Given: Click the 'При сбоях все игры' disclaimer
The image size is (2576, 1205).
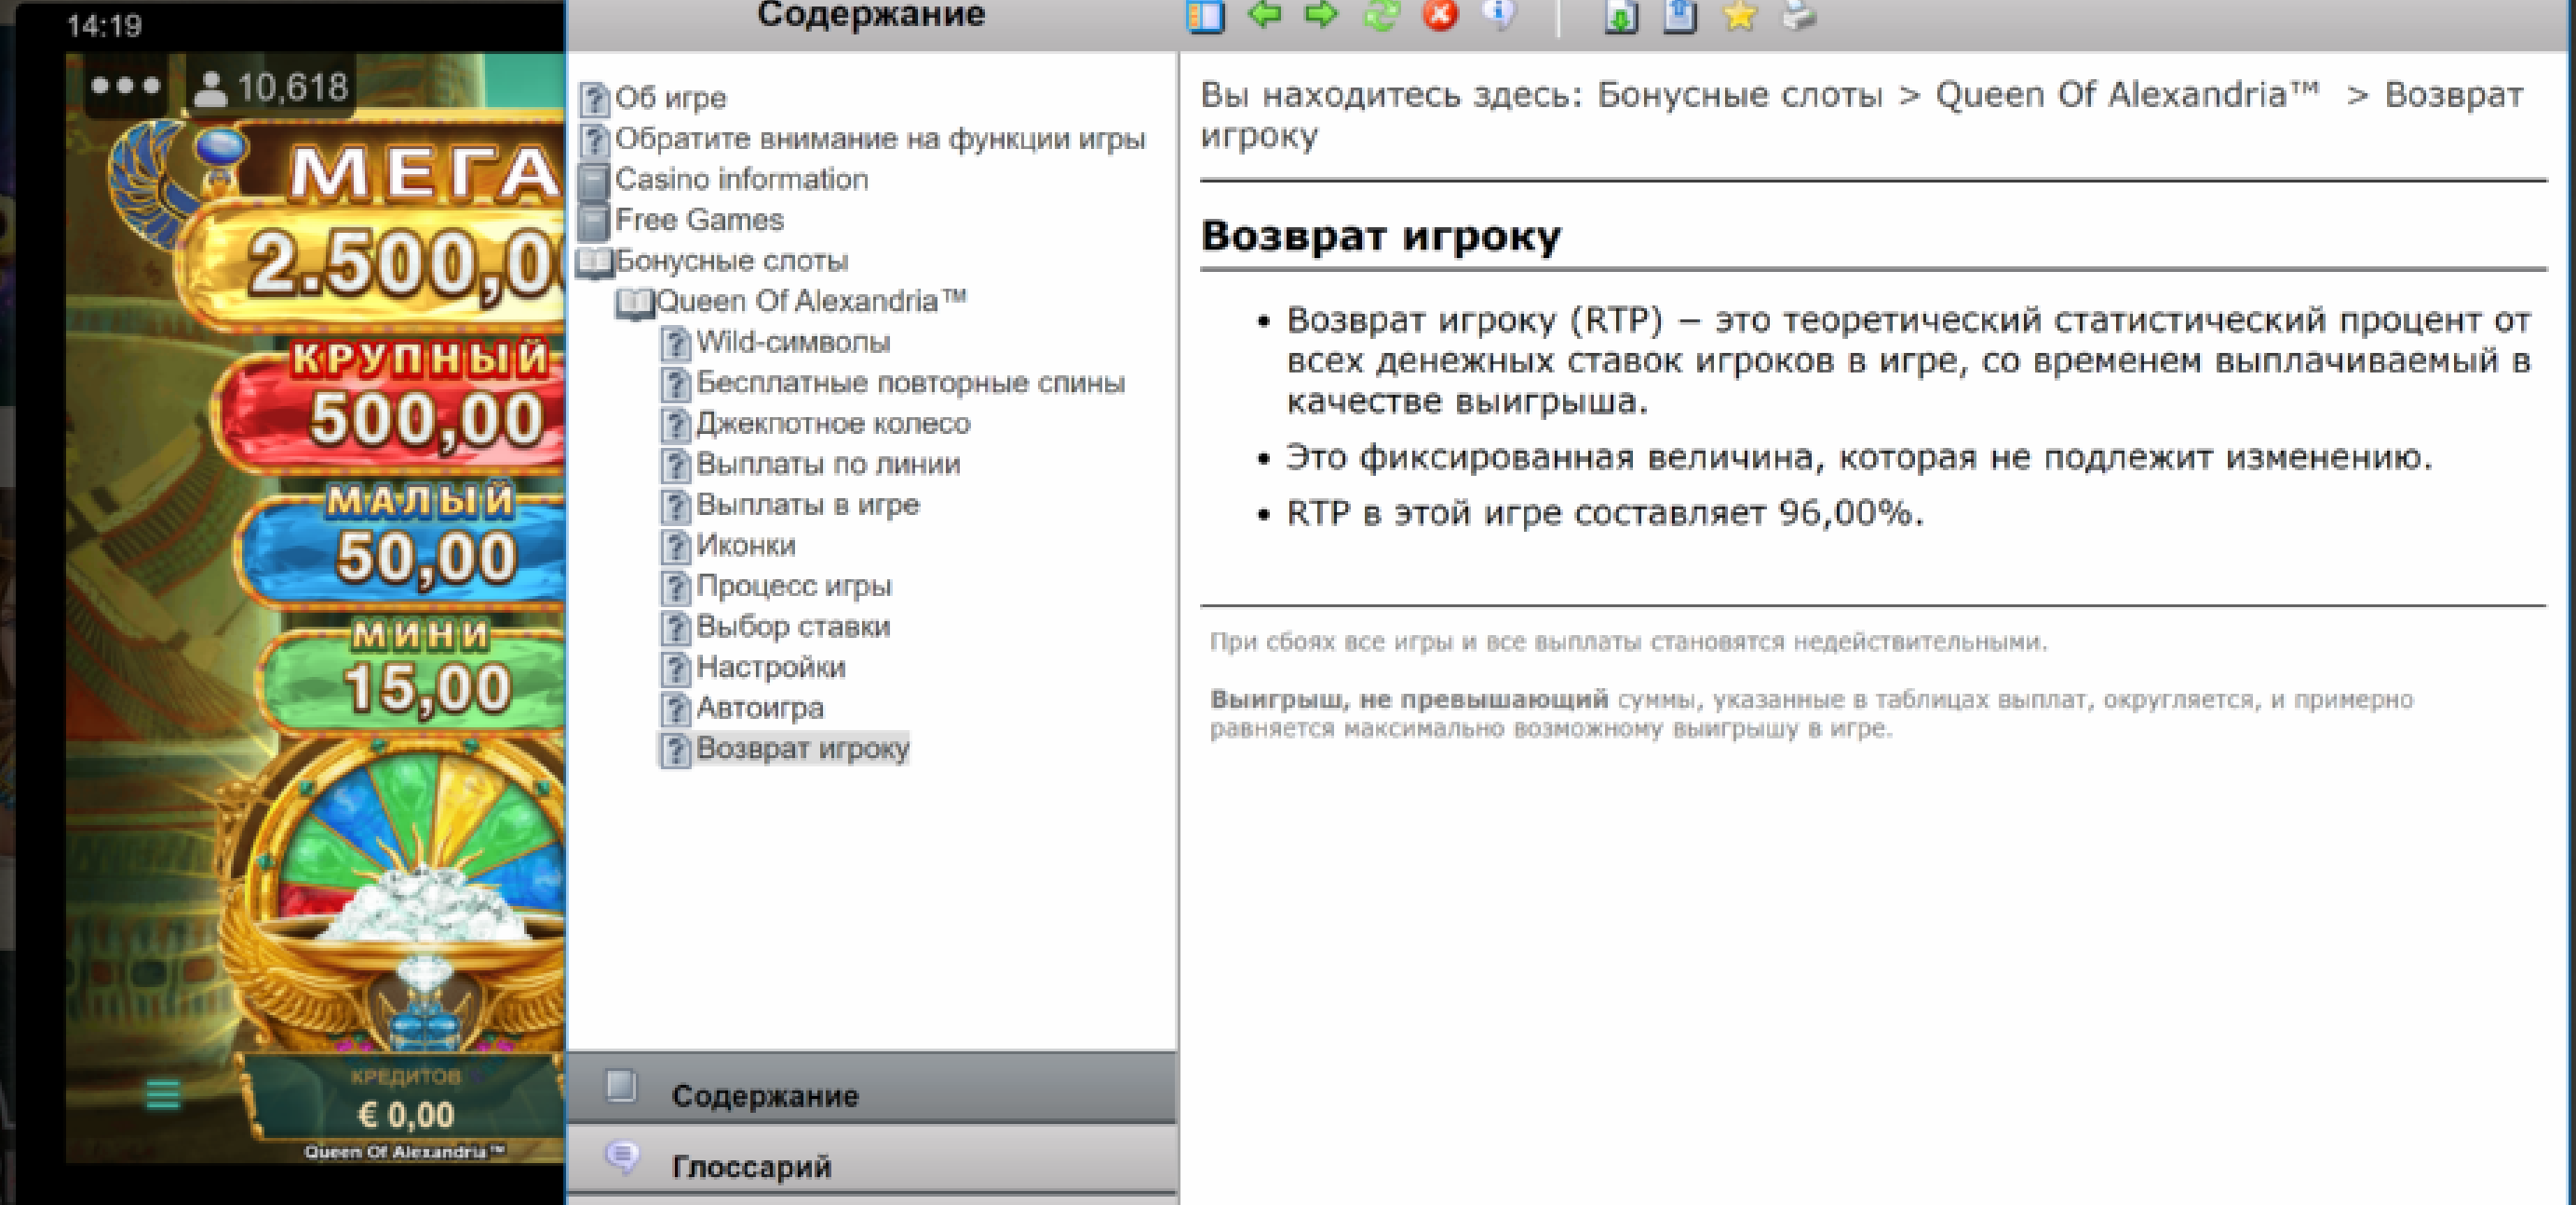Looking at the screenshot, I should pos(1629,642).
